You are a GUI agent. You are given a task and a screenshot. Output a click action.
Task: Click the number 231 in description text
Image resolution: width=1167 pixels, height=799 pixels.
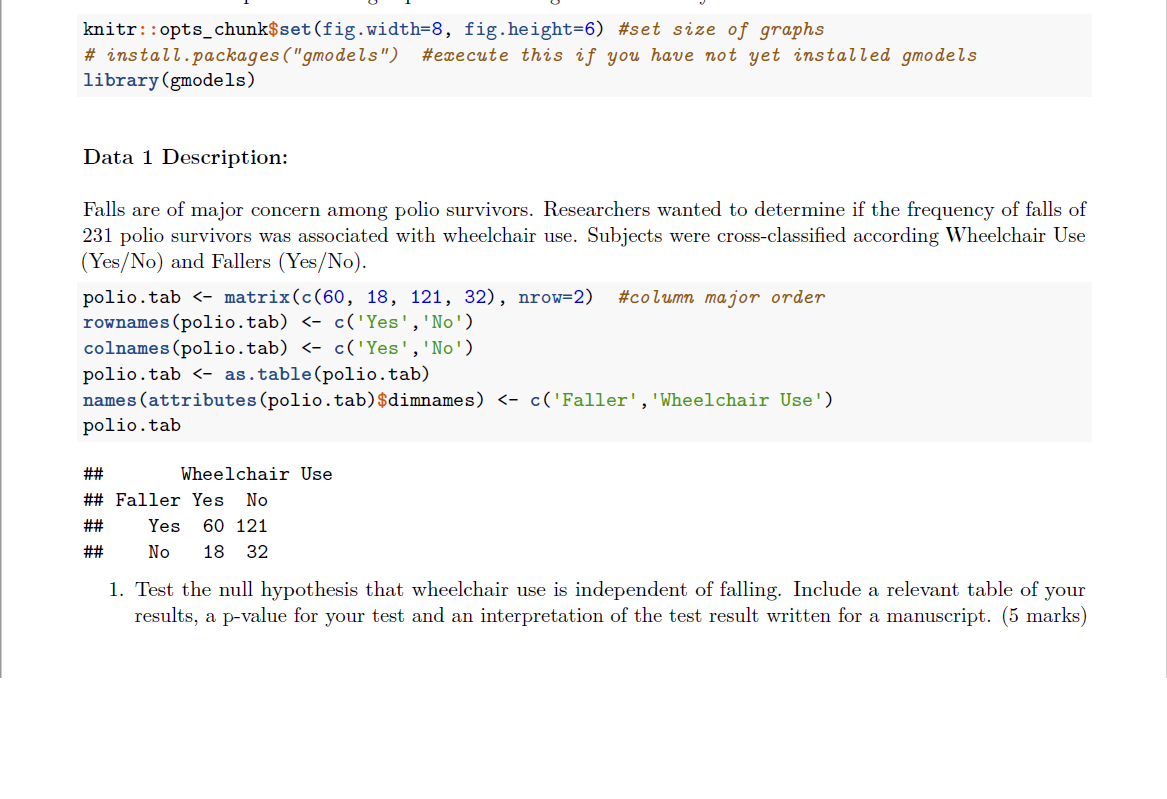click(x=98, y=236)
